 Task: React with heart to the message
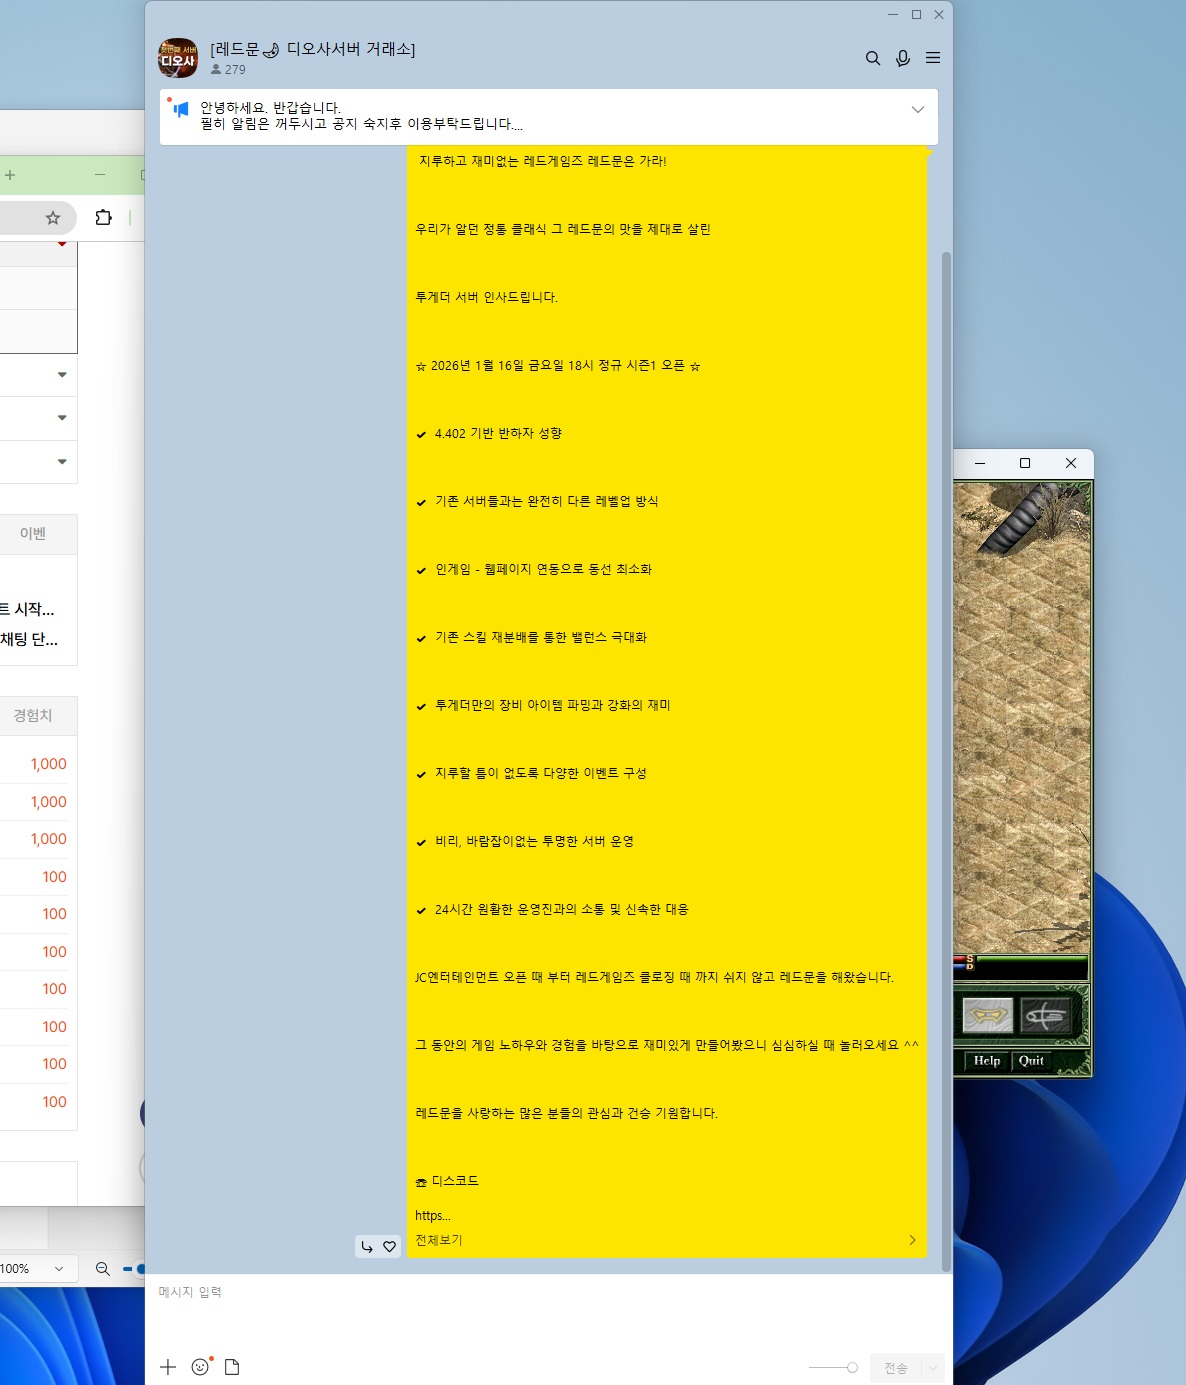click(390, 1247)
